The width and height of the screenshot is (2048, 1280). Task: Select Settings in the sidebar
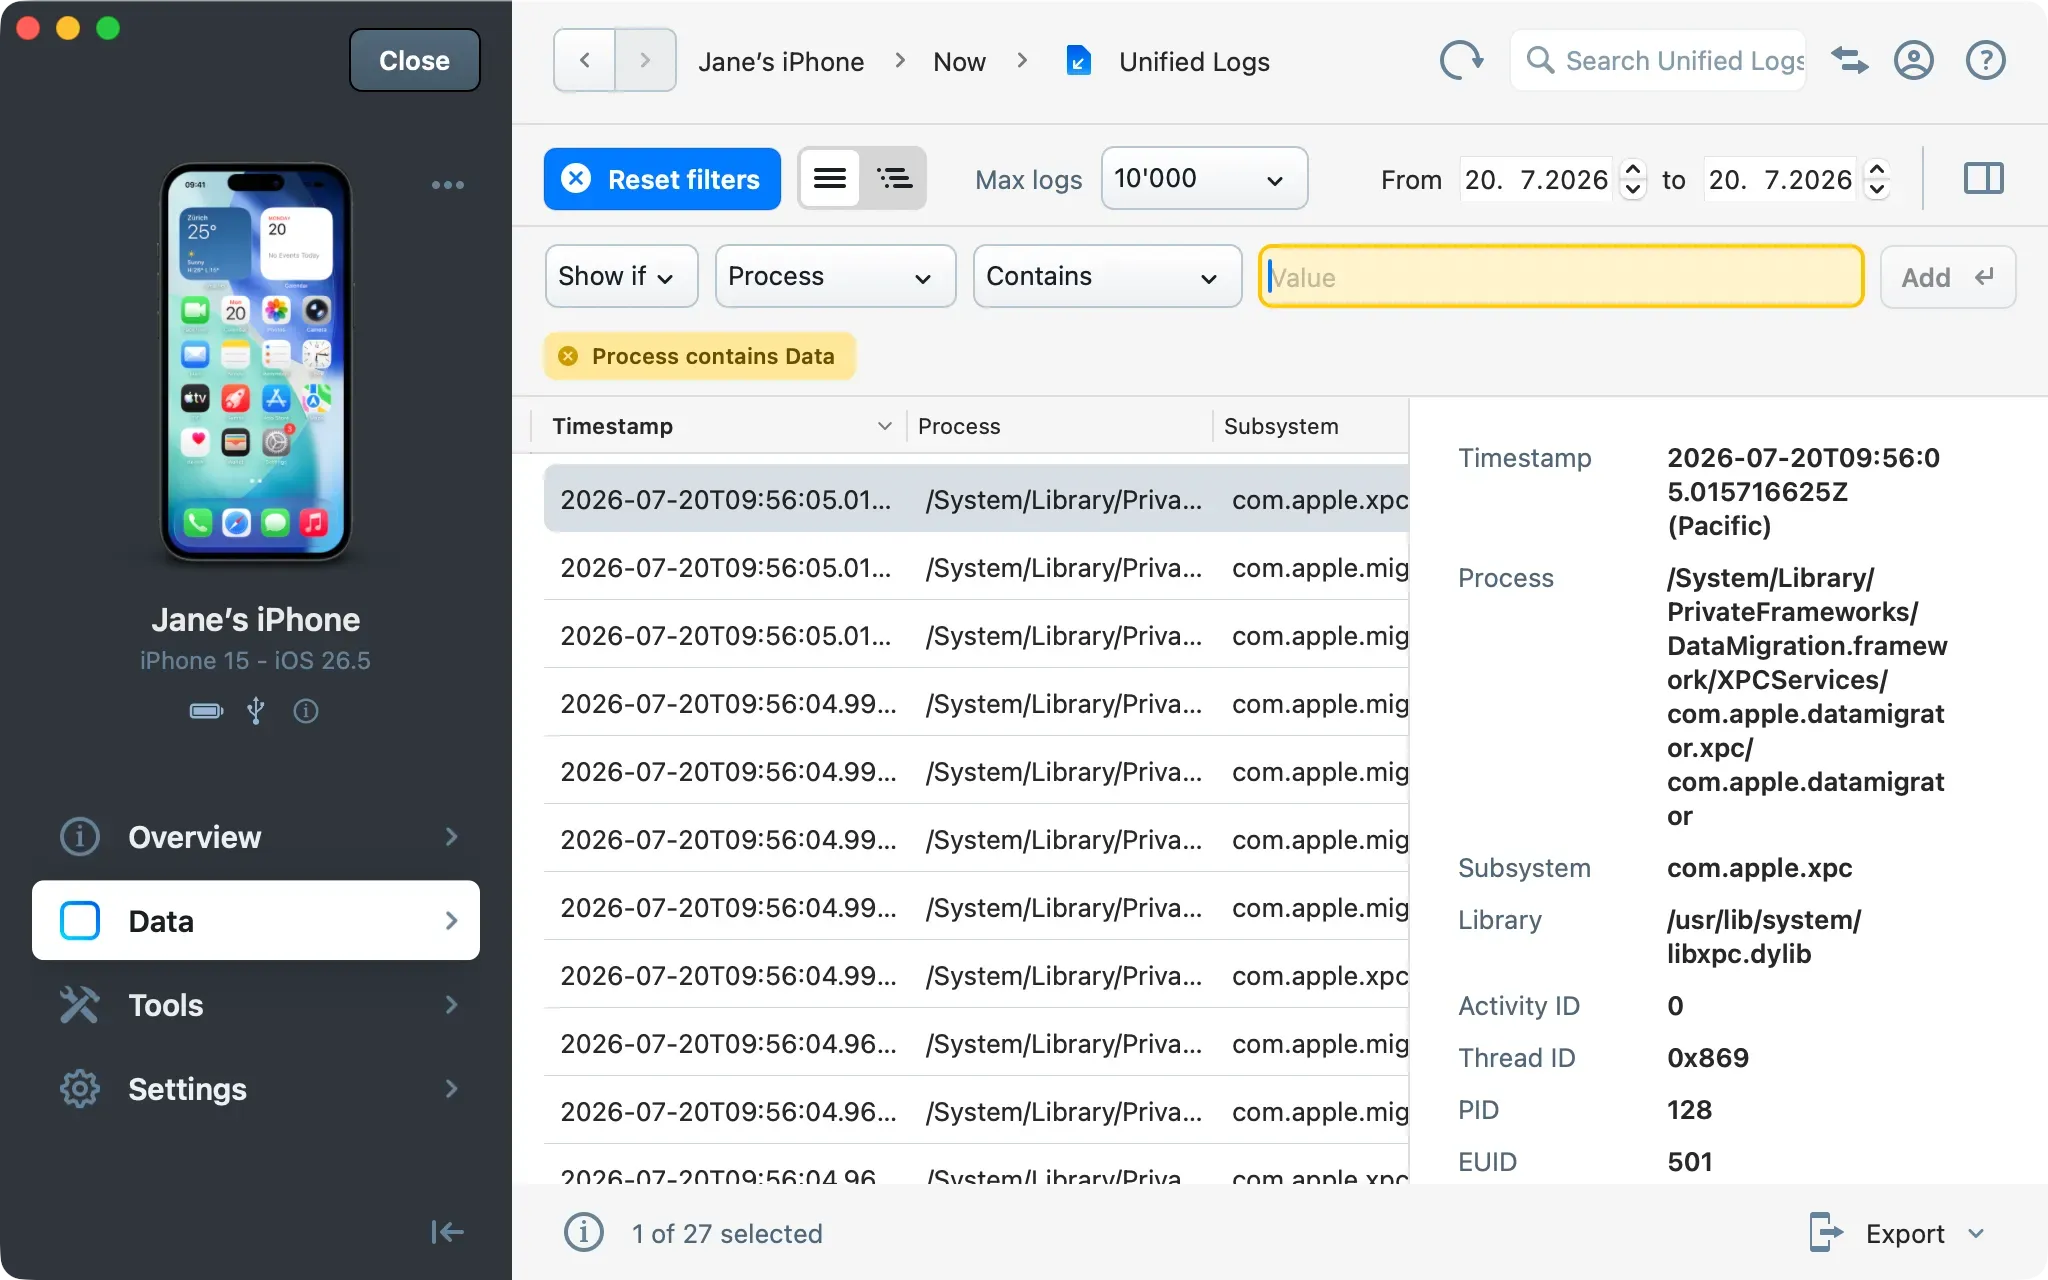tap(256, 1089)
